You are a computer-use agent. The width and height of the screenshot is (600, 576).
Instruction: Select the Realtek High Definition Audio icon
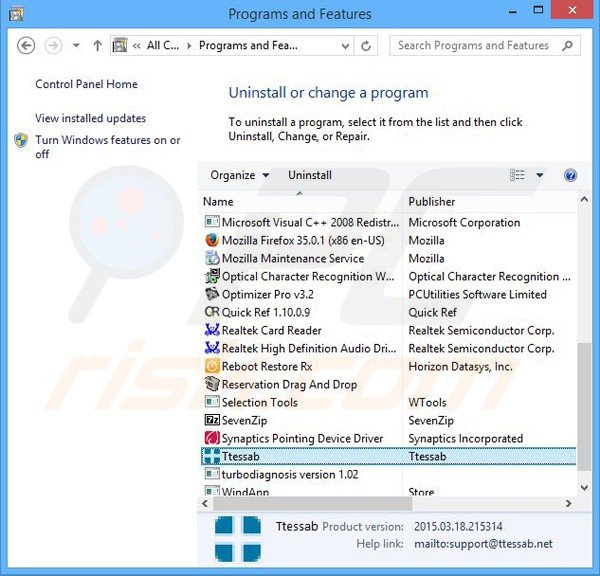(x=212, y=348)
